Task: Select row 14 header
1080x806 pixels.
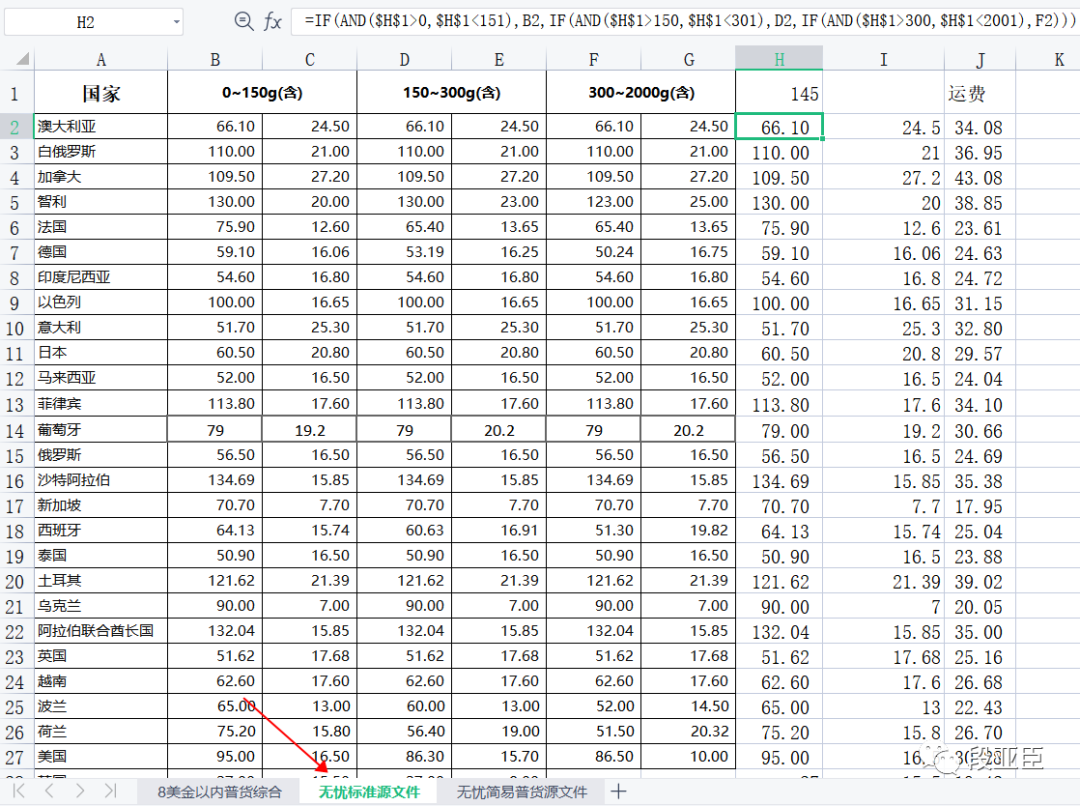Action: [15, 431]
